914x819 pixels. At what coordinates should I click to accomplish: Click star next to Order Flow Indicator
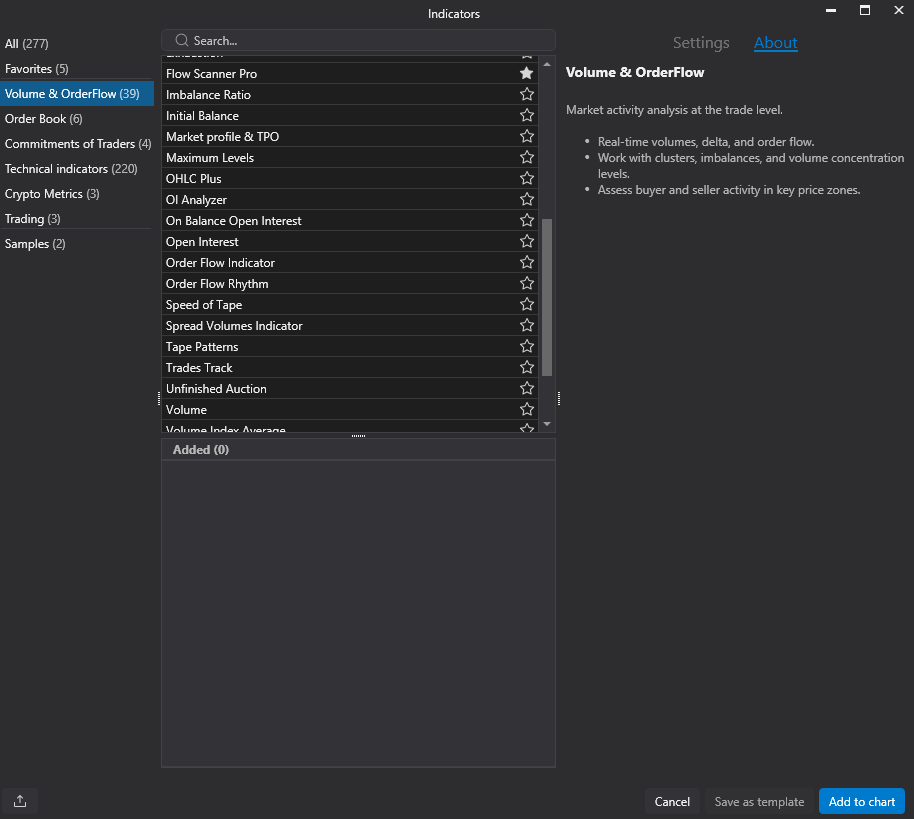point(526,262)
